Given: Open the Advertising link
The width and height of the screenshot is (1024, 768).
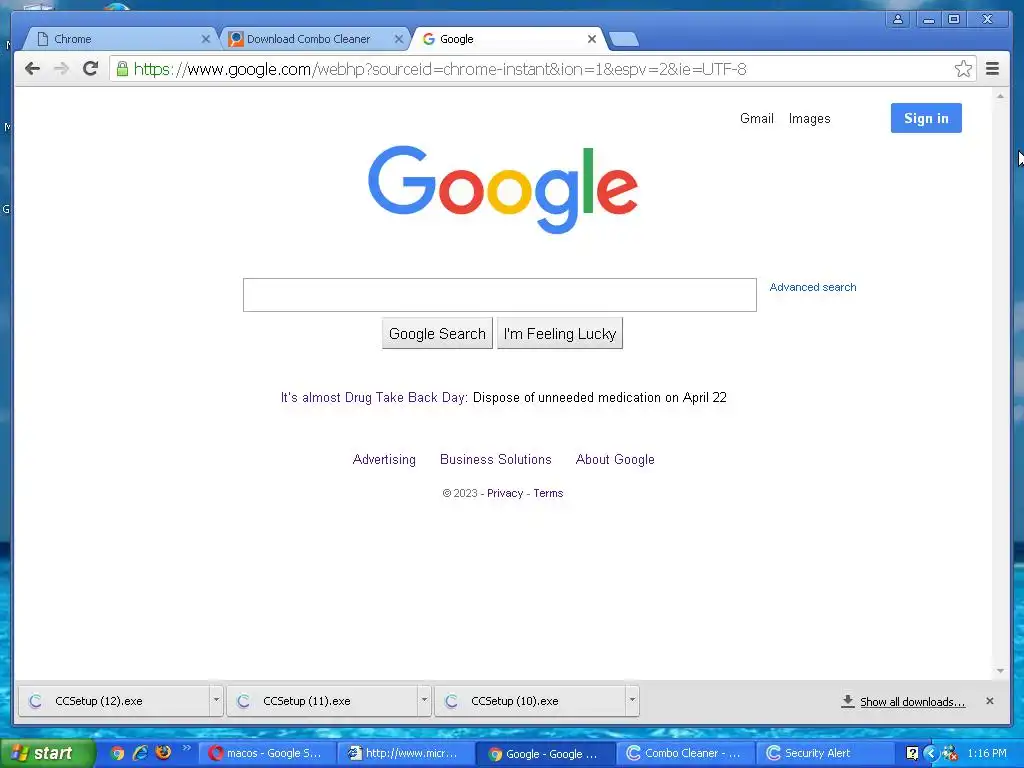Looking at the screenshot, I should tap(384, 459).
